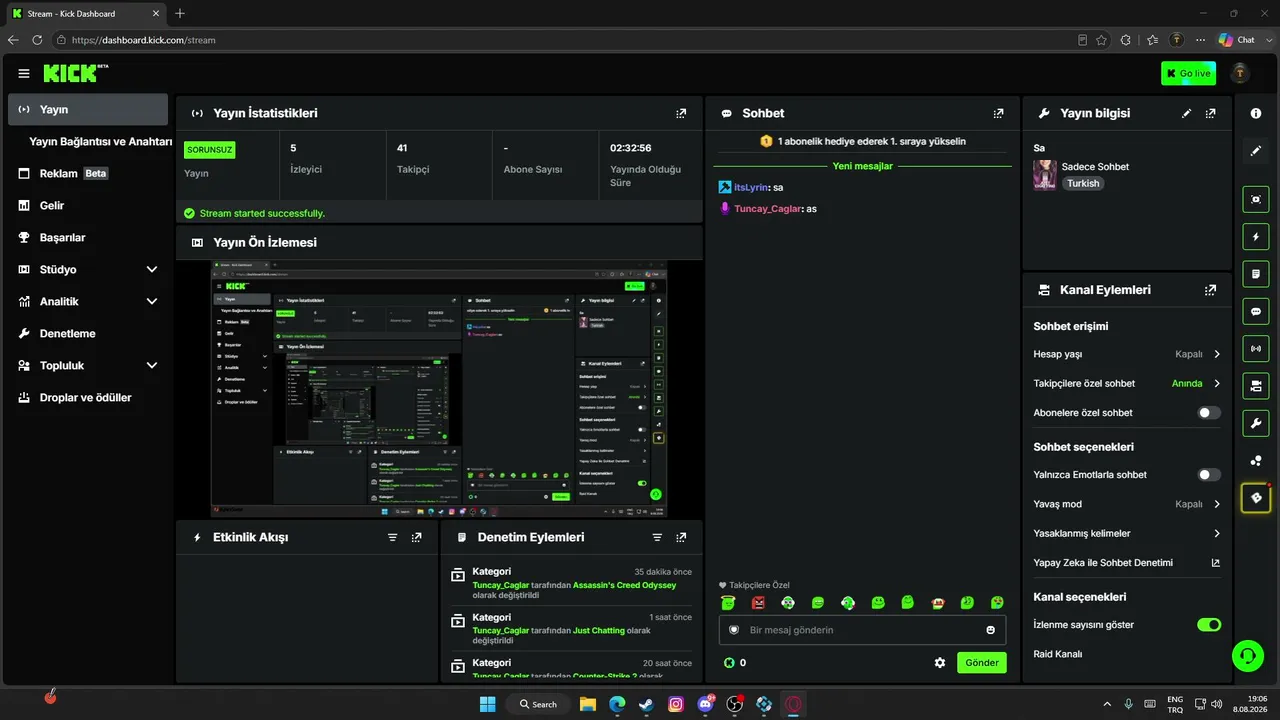Pop out the Yayın İstatistikleri panel
1280x720 pixels.
[x=681, y=113]
